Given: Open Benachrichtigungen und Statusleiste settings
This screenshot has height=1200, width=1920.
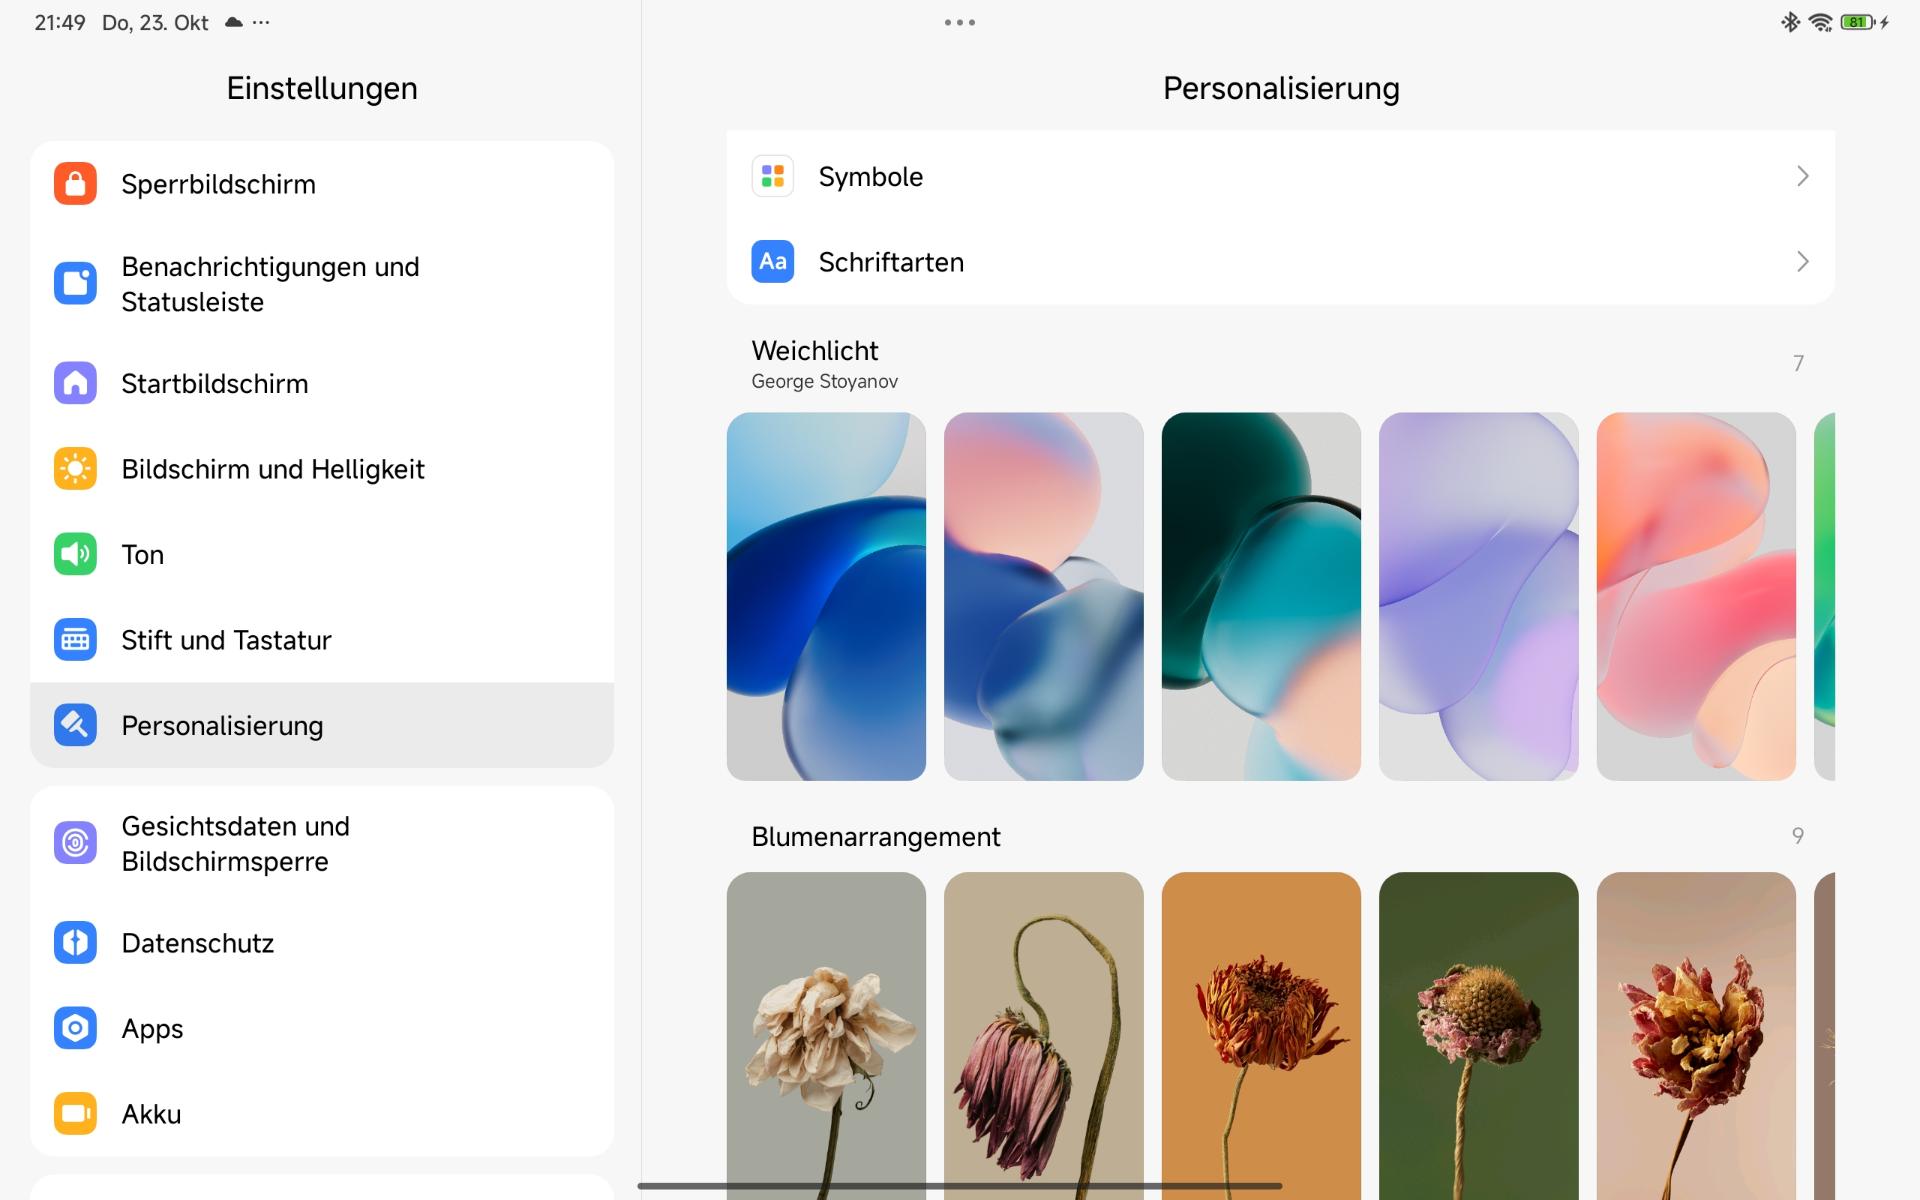Looking at the screenshot, I should [x=270, y=284].
